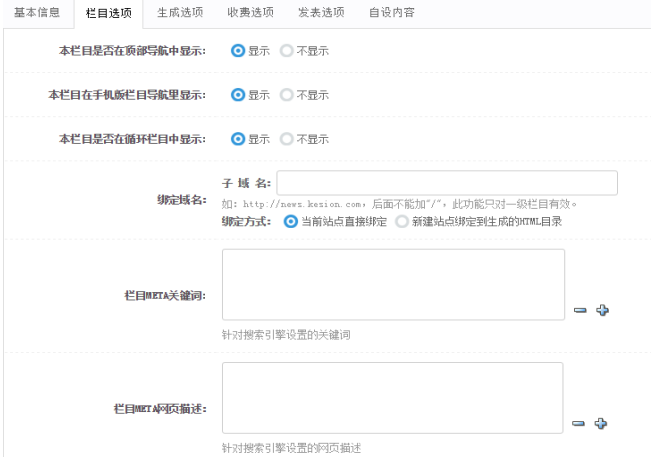Select 显示 for top navigation display
Image resolution: width=664 pixels, height=471 pixels.
tap(238, 51)
